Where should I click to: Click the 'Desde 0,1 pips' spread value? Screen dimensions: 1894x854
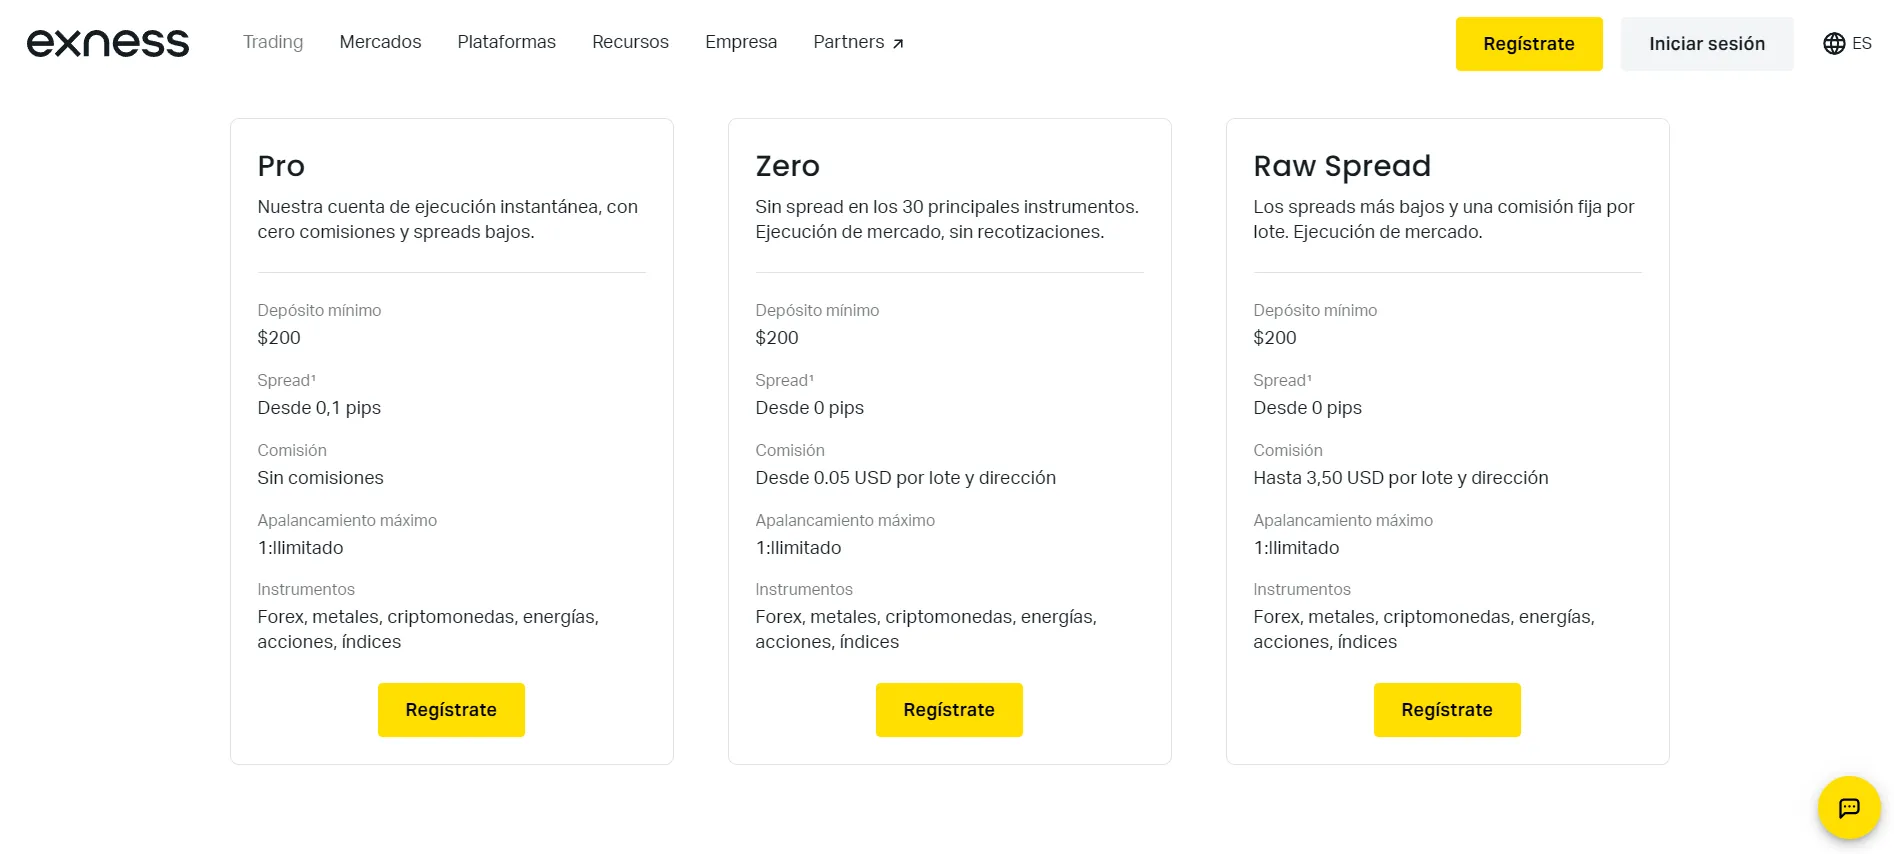click(319, 408)
